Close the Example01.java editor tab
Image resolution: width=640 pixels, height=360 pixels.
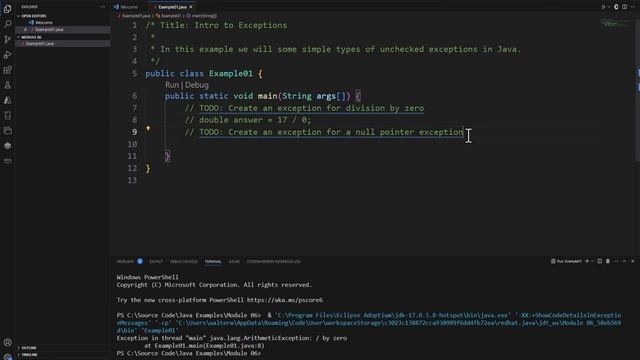pyautogui.click(x=191, y=7)
